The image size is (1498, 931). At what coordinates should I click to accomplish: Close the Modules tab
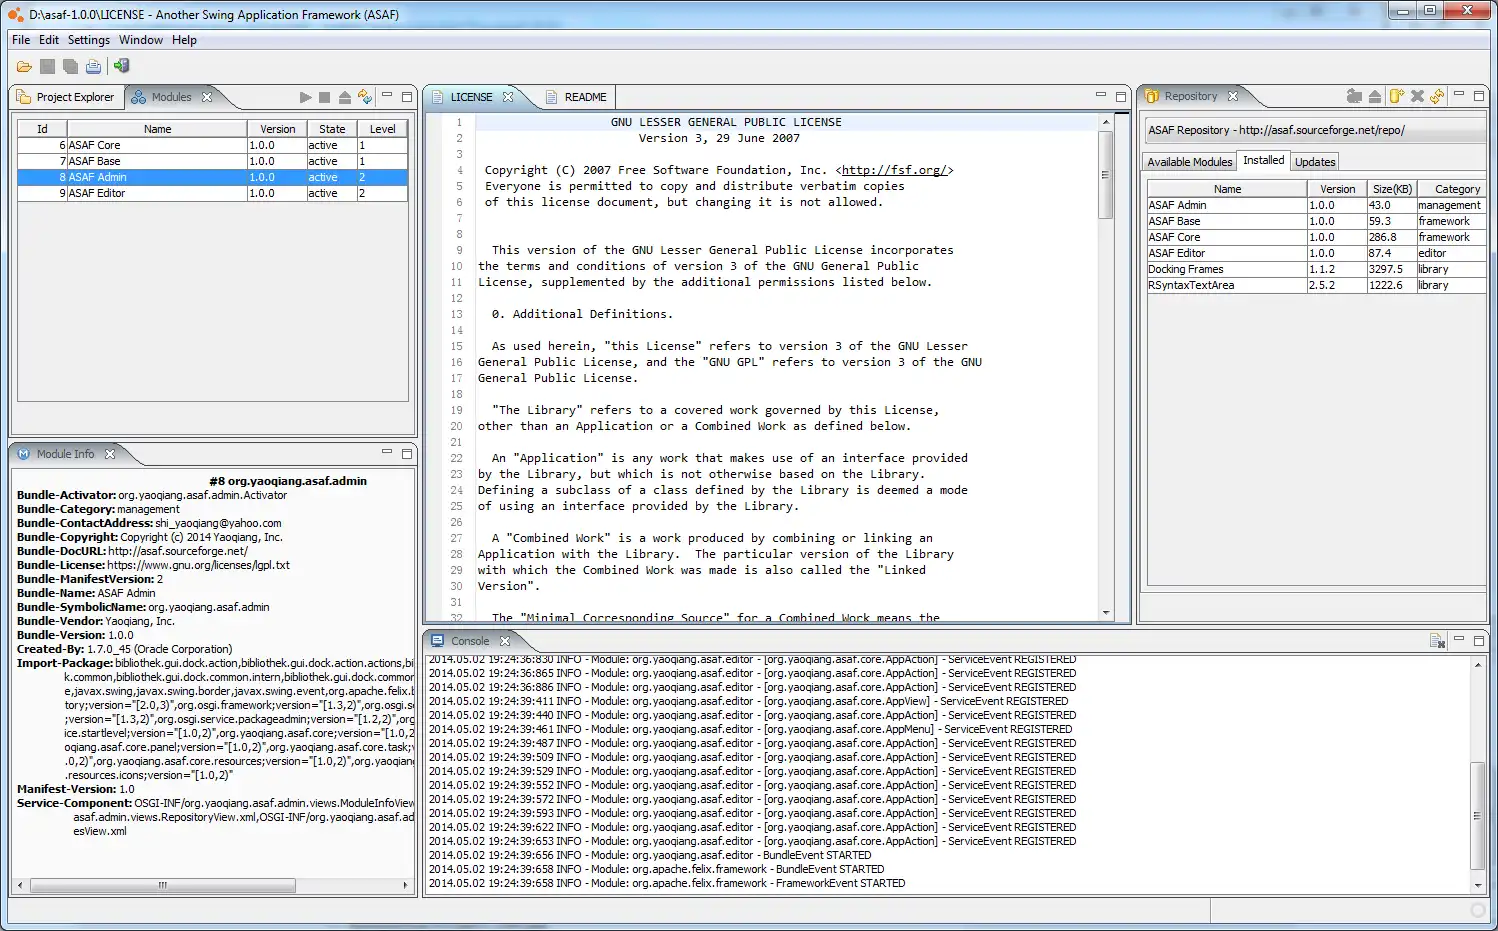[207, 97]
